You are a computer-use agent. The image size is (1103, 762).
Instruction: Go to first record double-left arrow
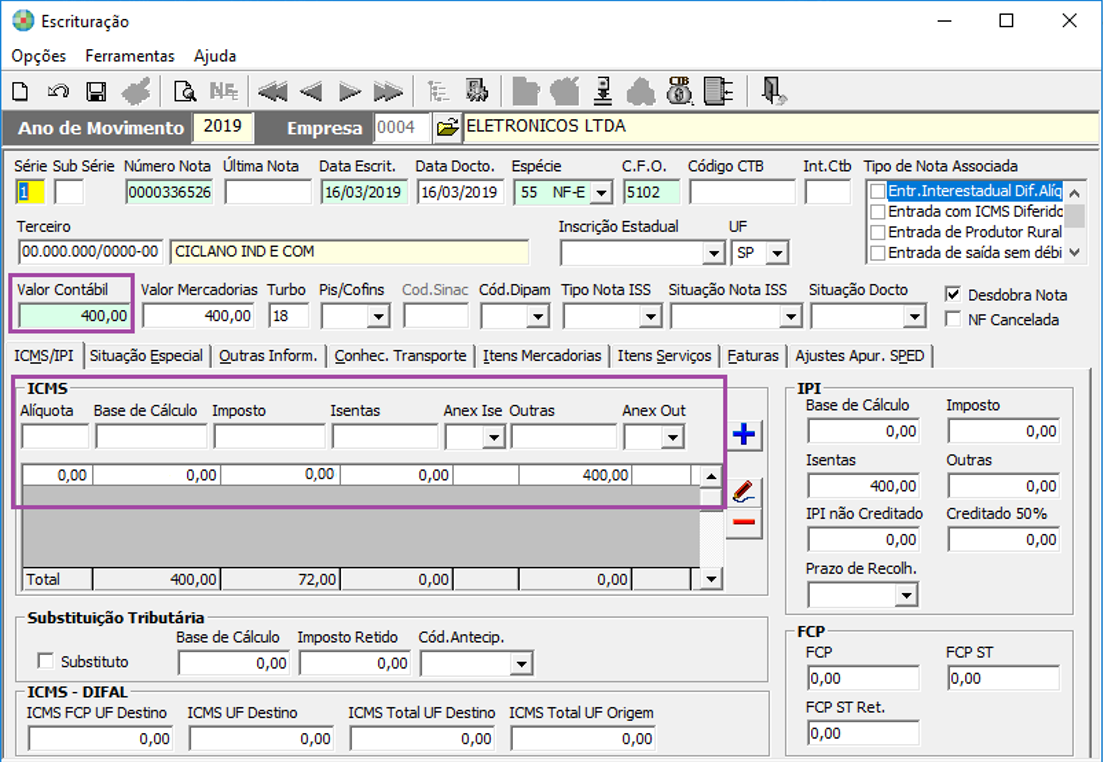pyautogui.click(x=272, y=91)
